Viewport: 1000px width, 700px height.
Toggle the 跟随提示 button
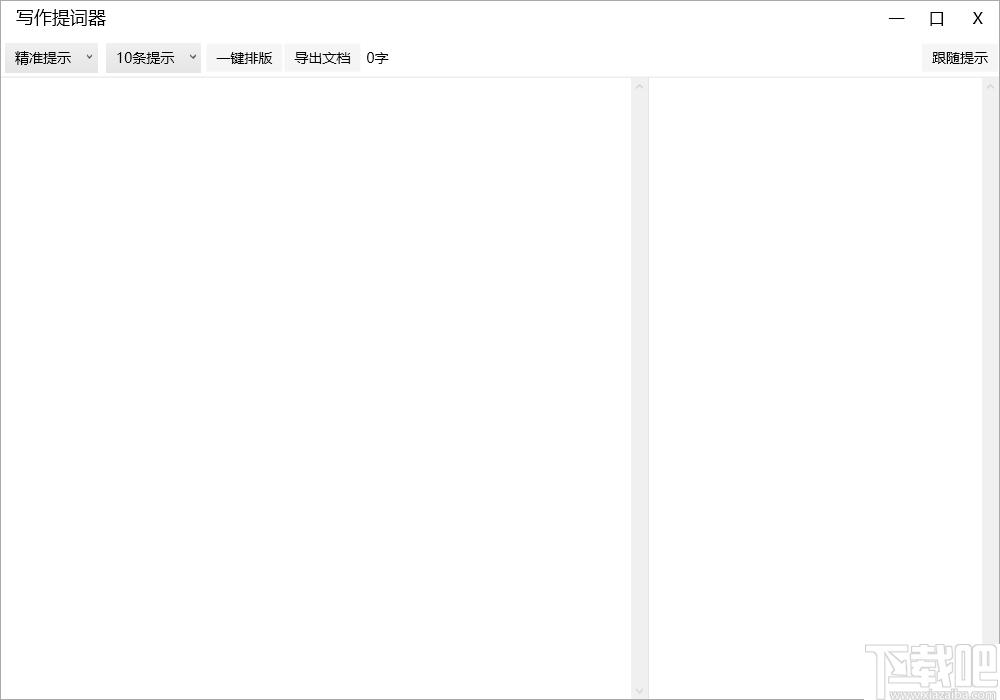(959, 58)
